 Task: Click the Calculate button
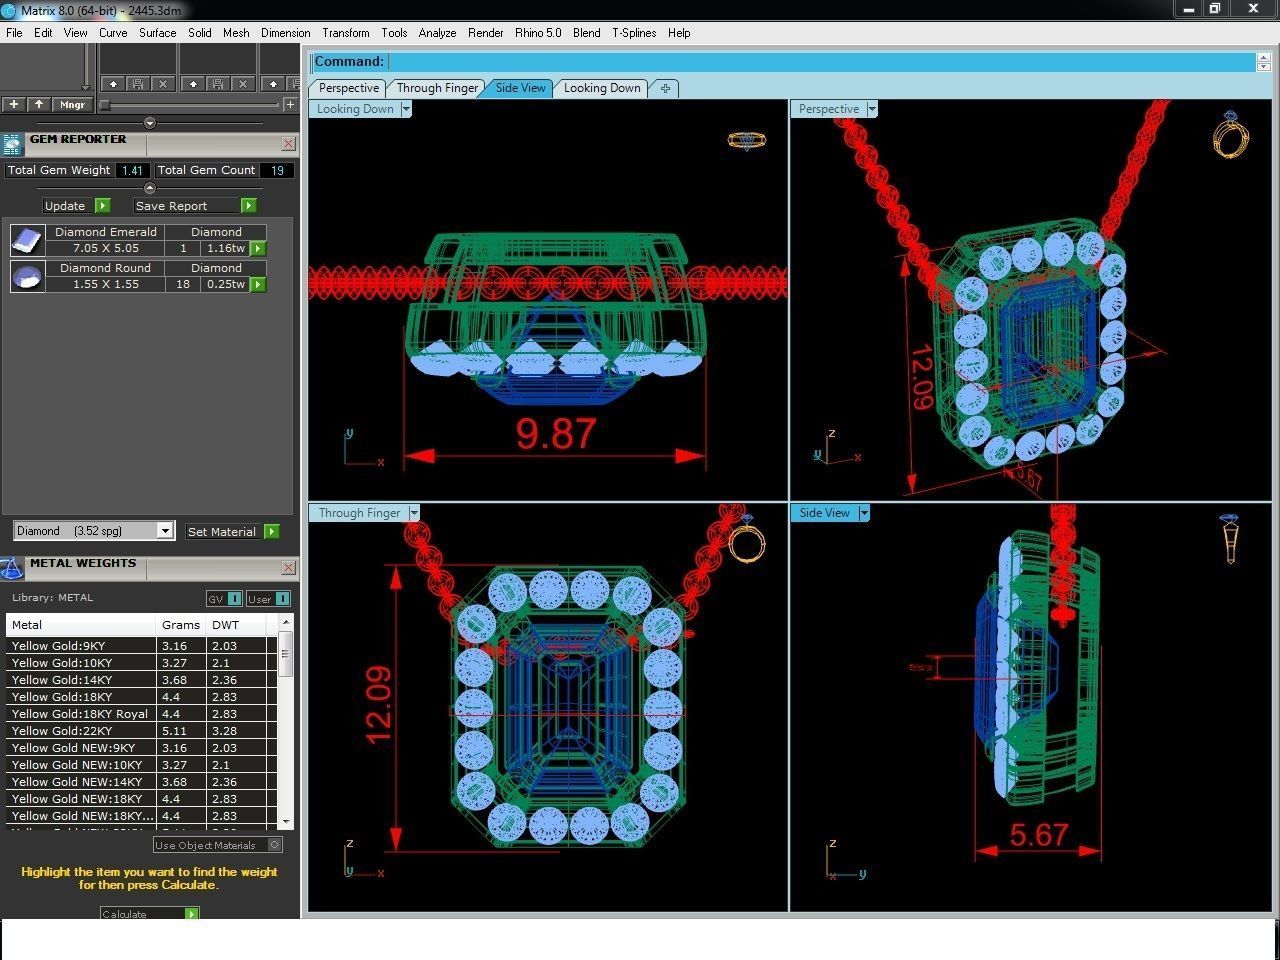[x=142, y=913]
